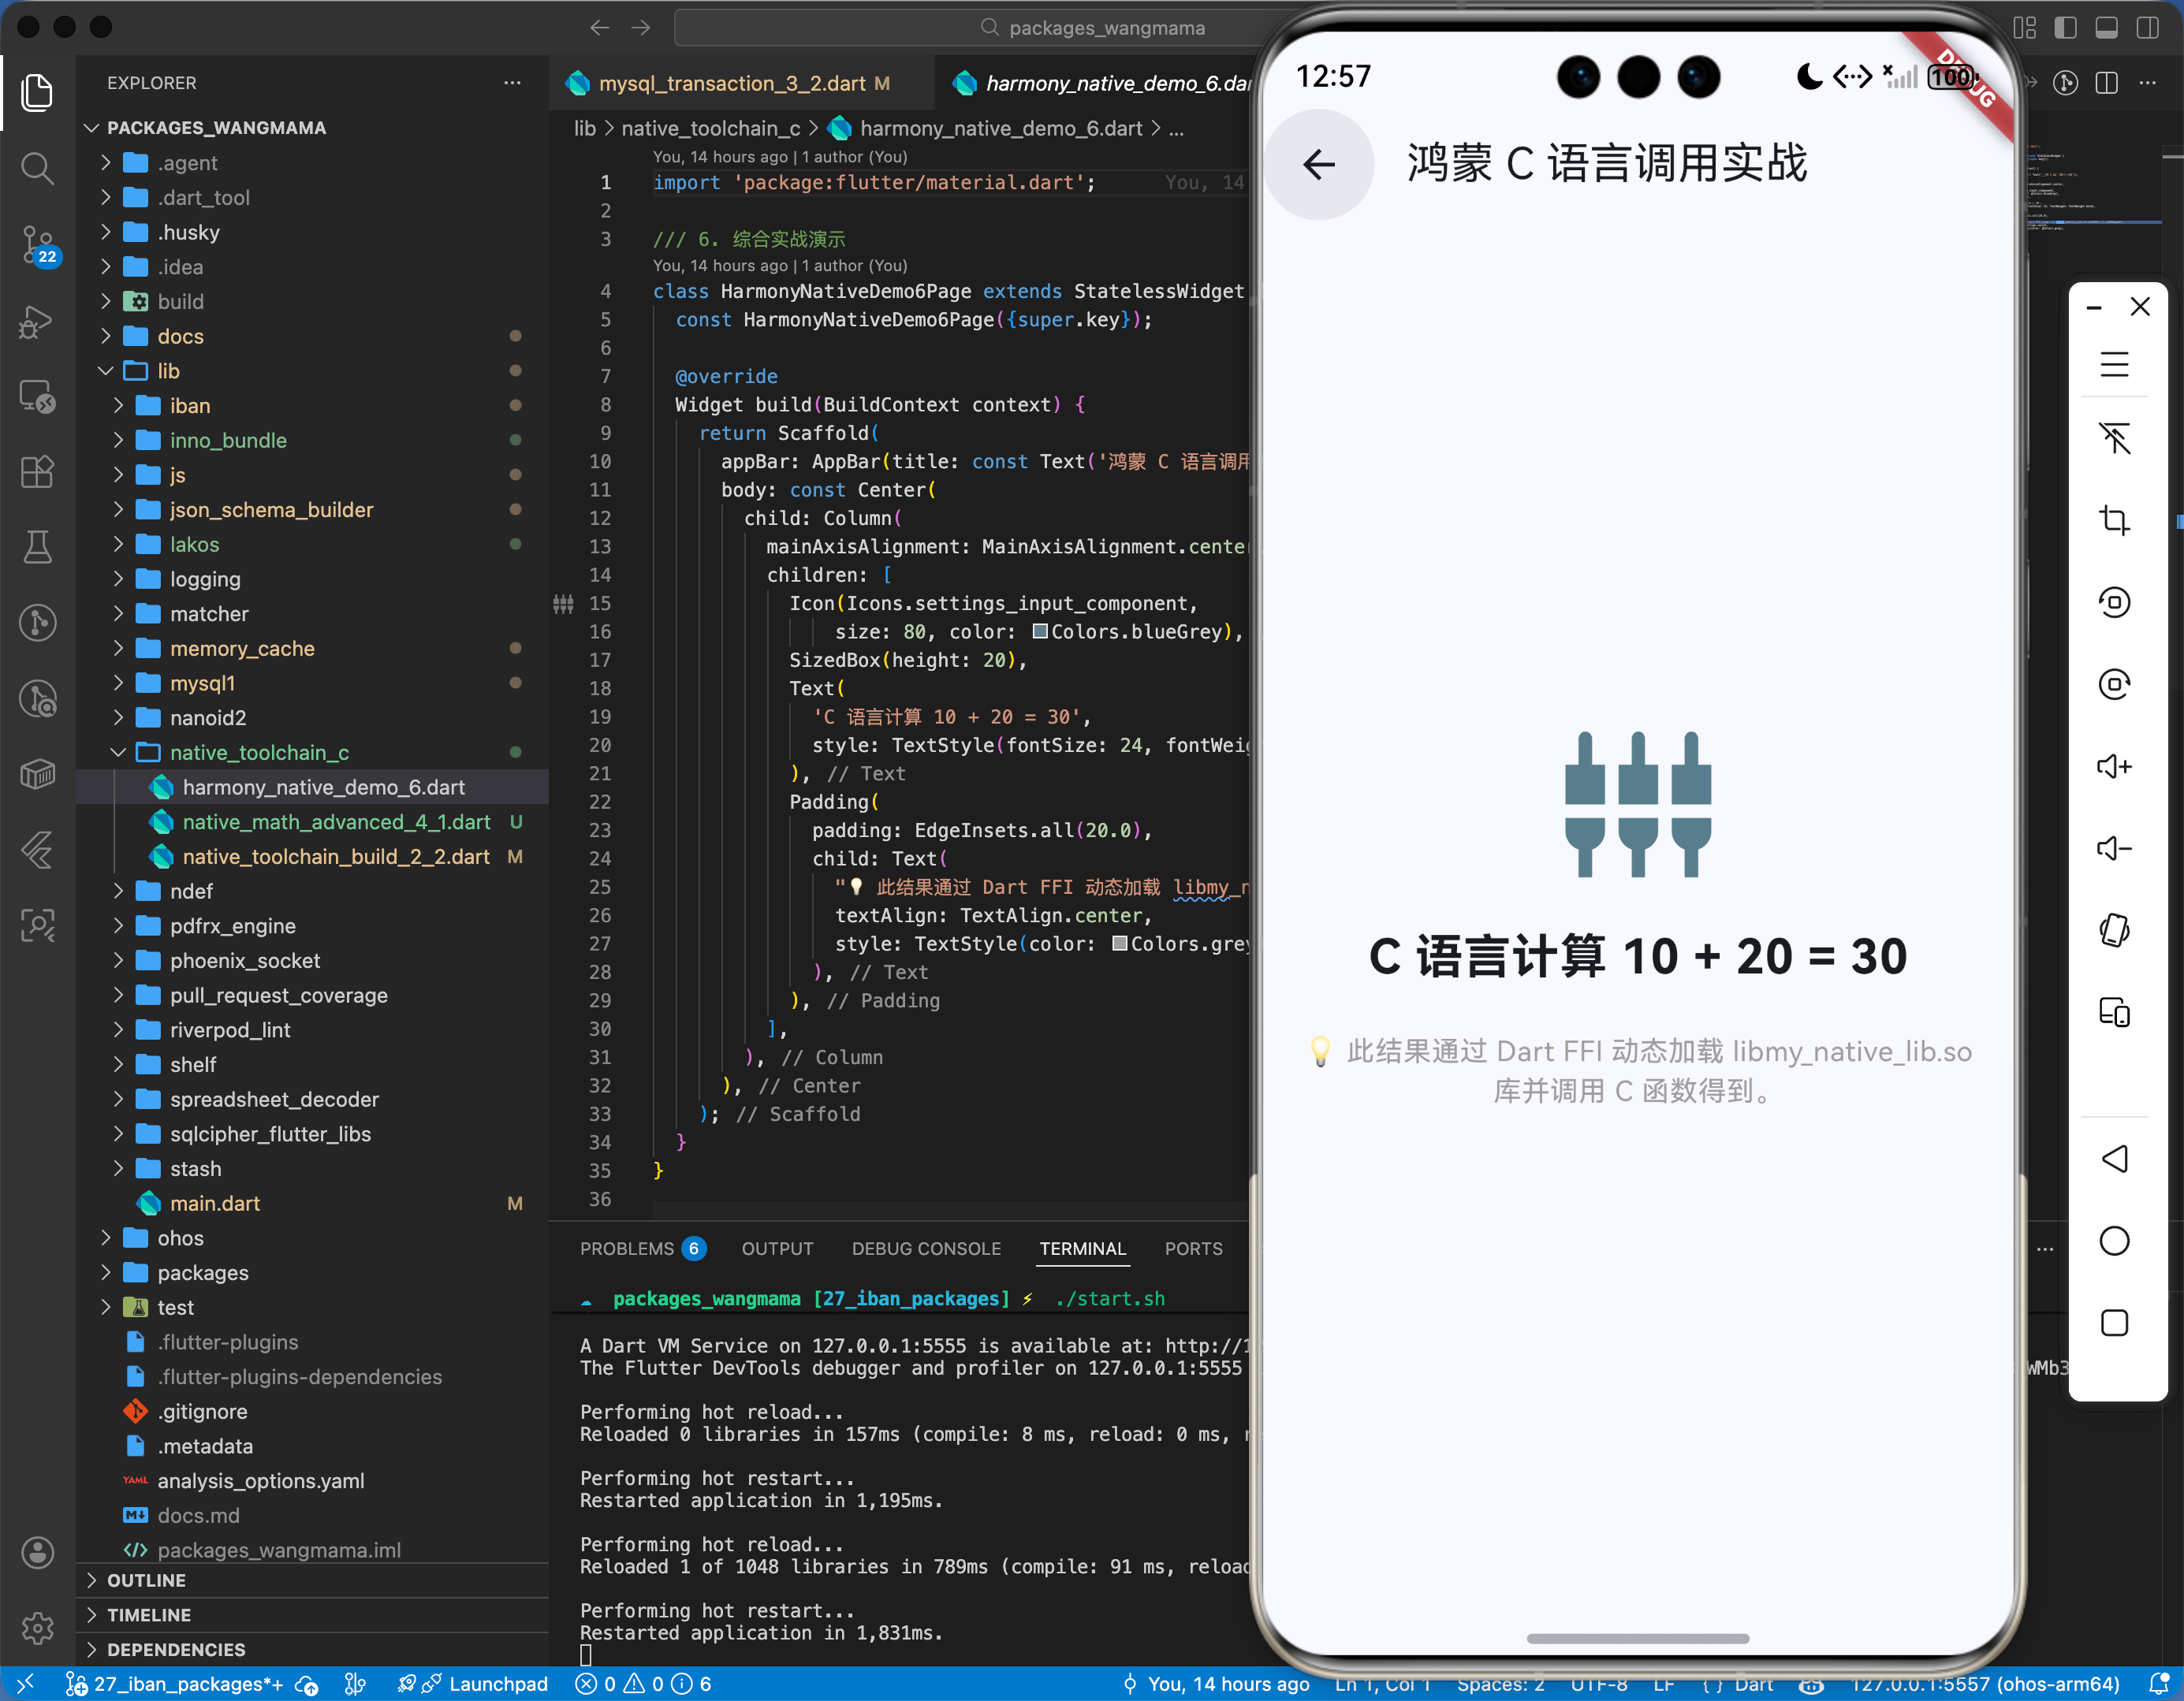Open Run and Debug view
Viewport: 2184px width, 1701px height.
[x=38, y=322]
